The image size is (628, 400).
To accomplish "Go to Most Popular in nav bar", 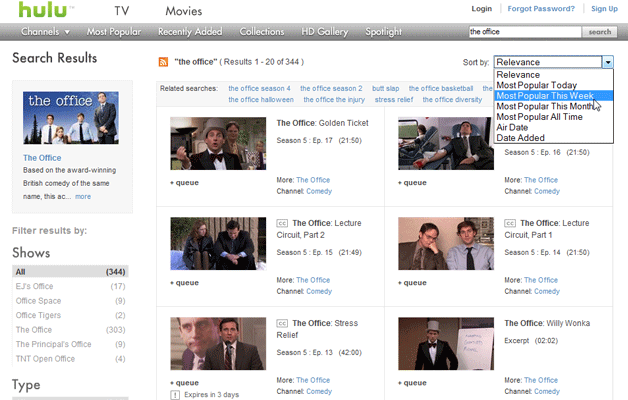I will [114, 32].
